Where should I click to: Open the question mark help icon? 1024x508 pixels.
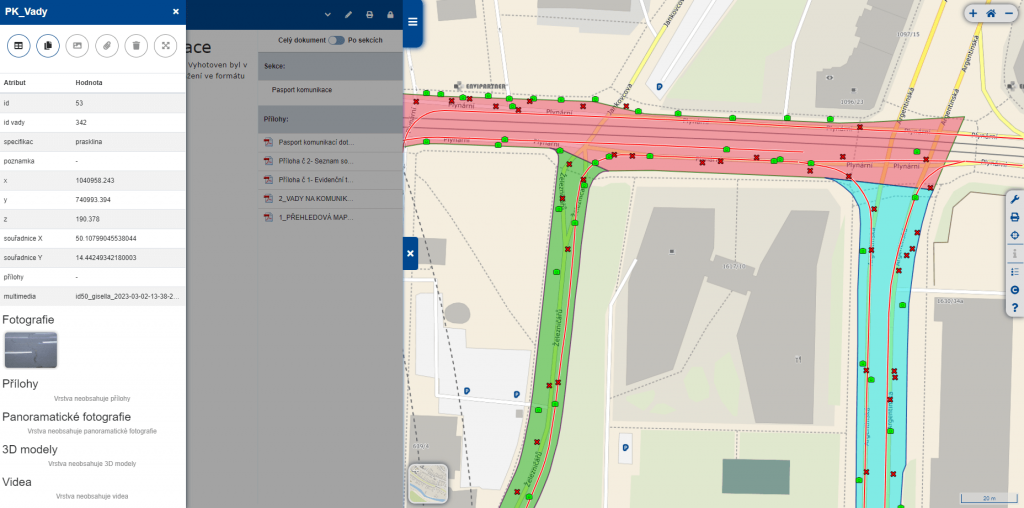(x=1014, y=307)
